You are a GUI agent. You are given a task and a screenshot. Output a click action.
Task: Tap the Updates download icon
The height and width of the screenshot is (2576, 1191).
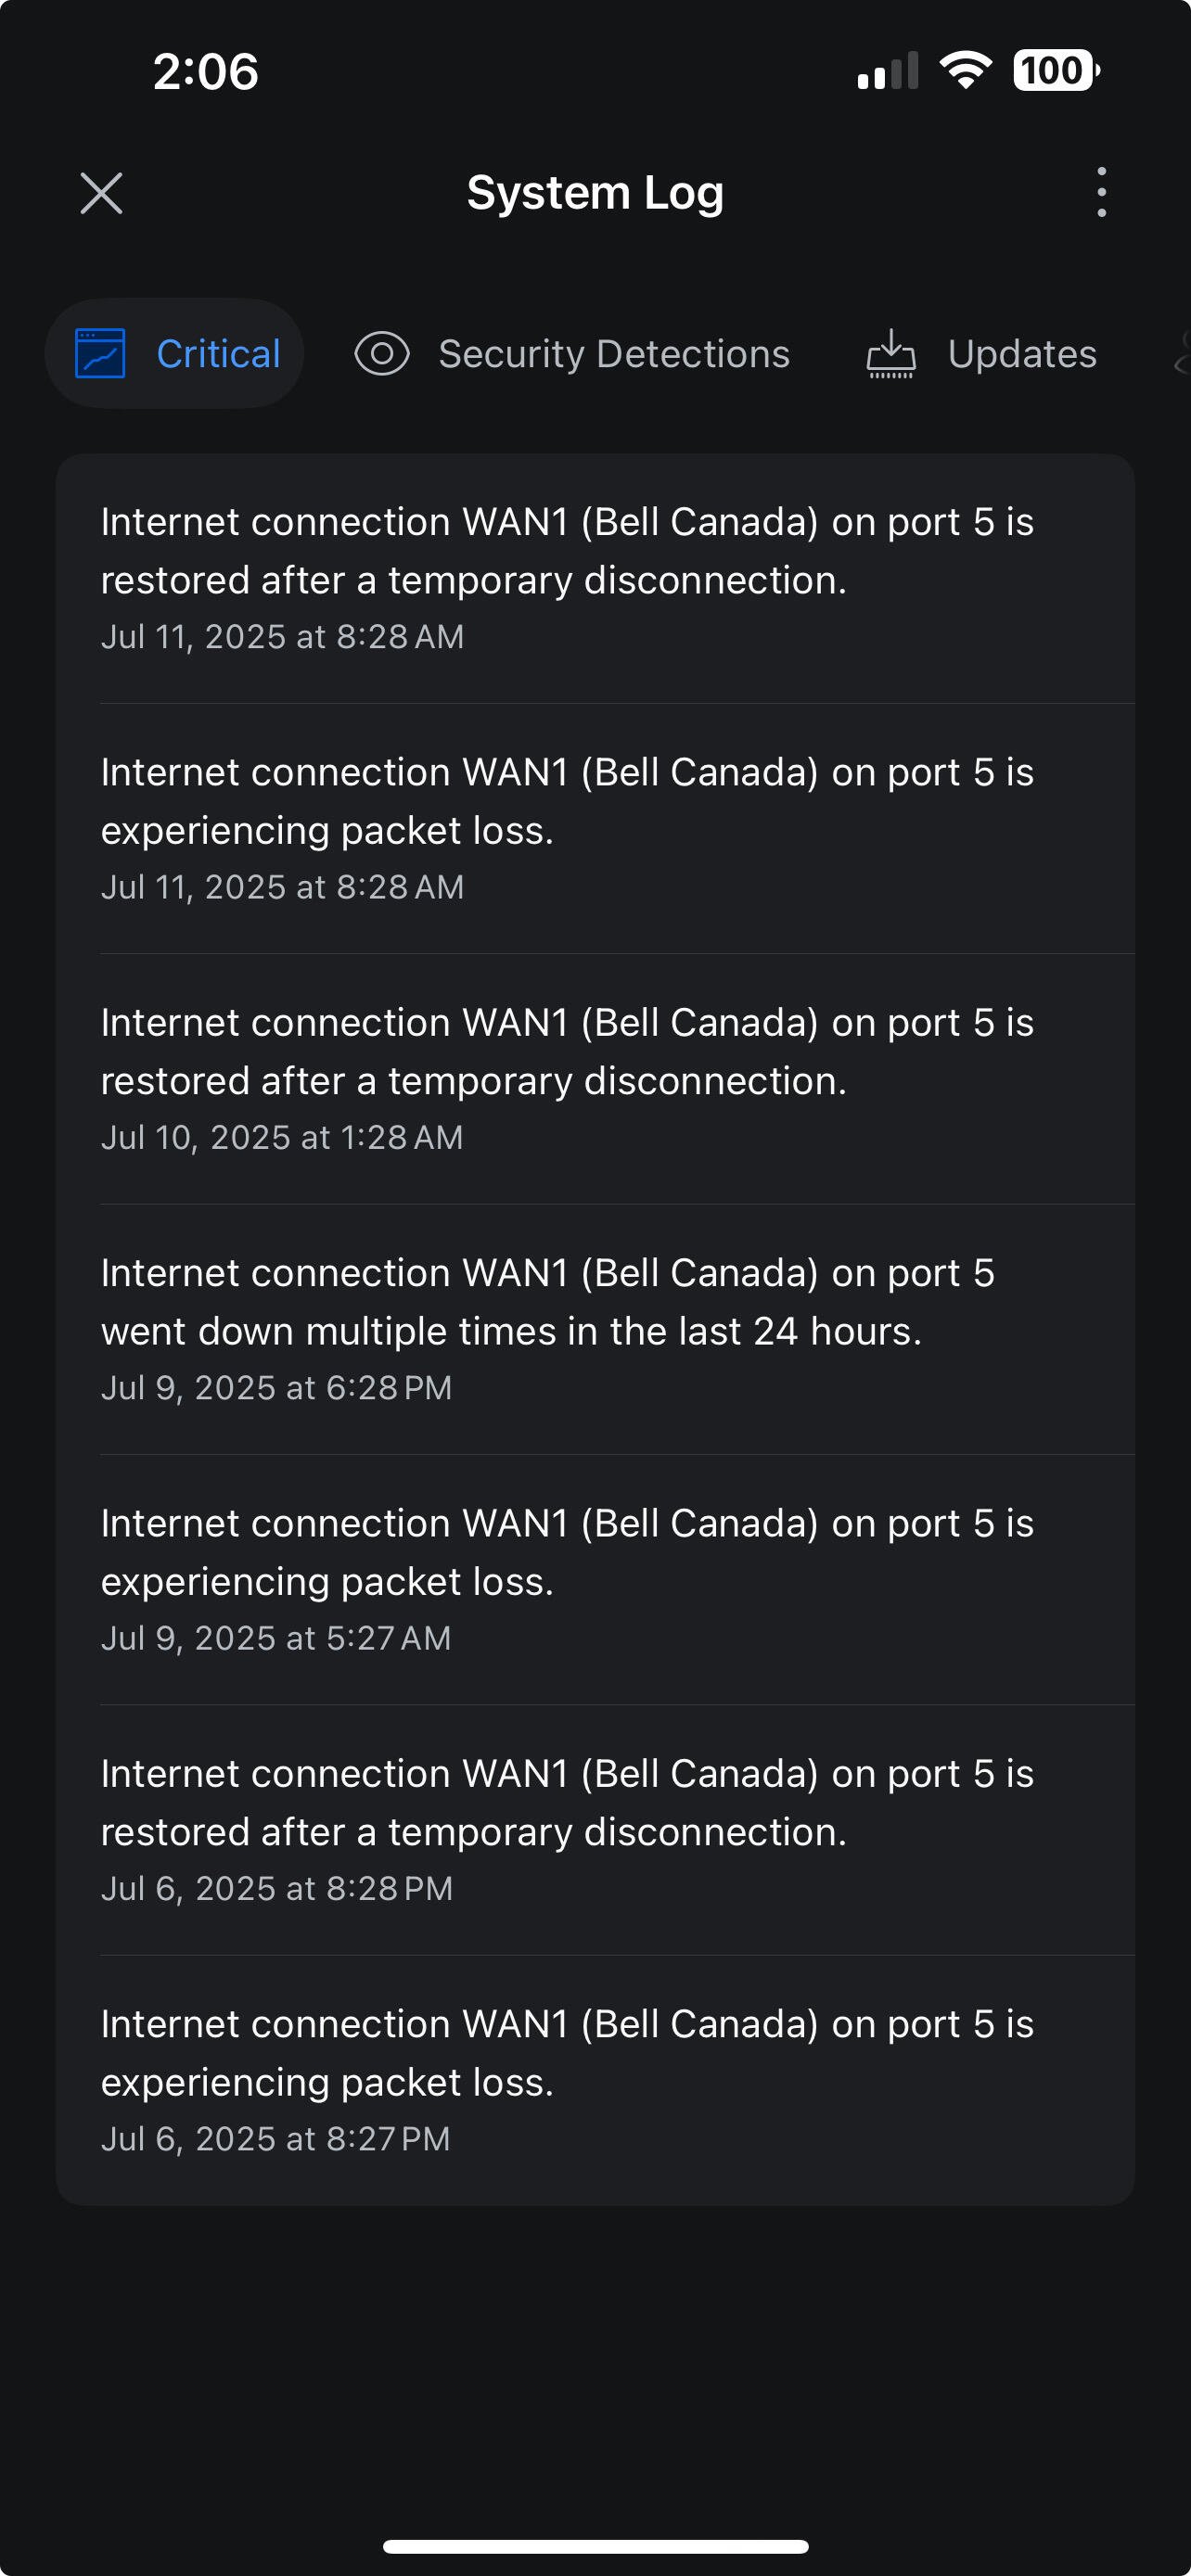(x=890, y=354)
